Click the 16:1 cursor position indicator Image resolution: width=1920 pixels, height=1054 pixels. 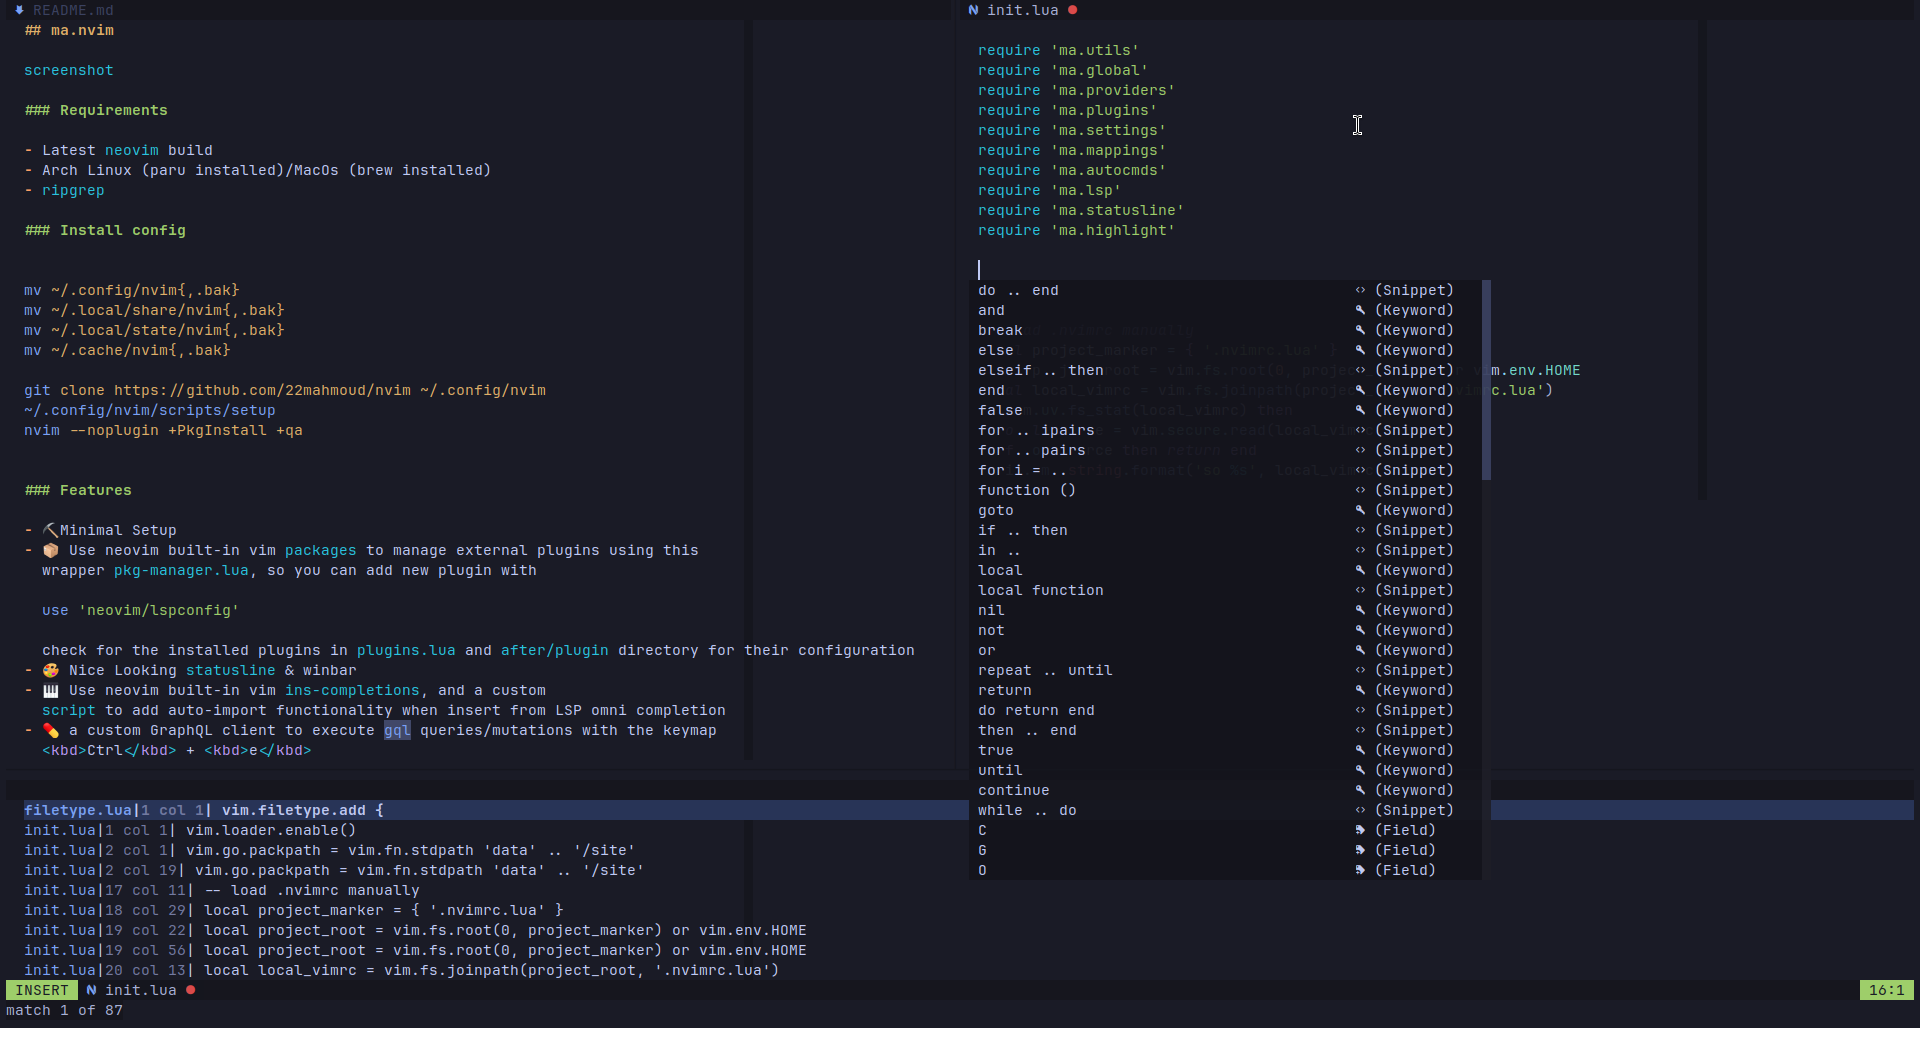click(x=1886, y=990)
